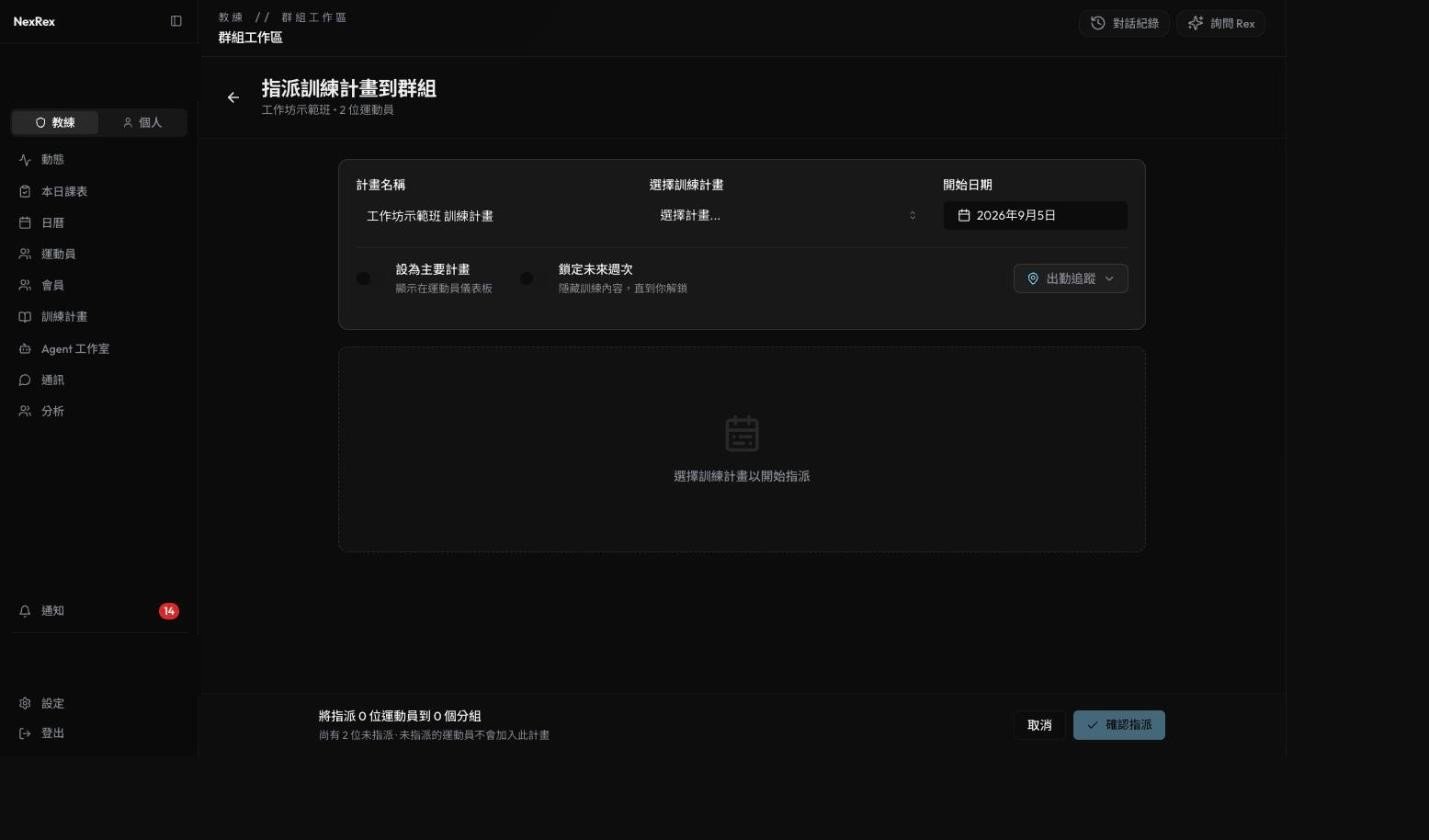The image size is (1429, 840).
Task: Collapse the sidebar with the panel icon
Action: pyautogui.click(x=176, y=21)
